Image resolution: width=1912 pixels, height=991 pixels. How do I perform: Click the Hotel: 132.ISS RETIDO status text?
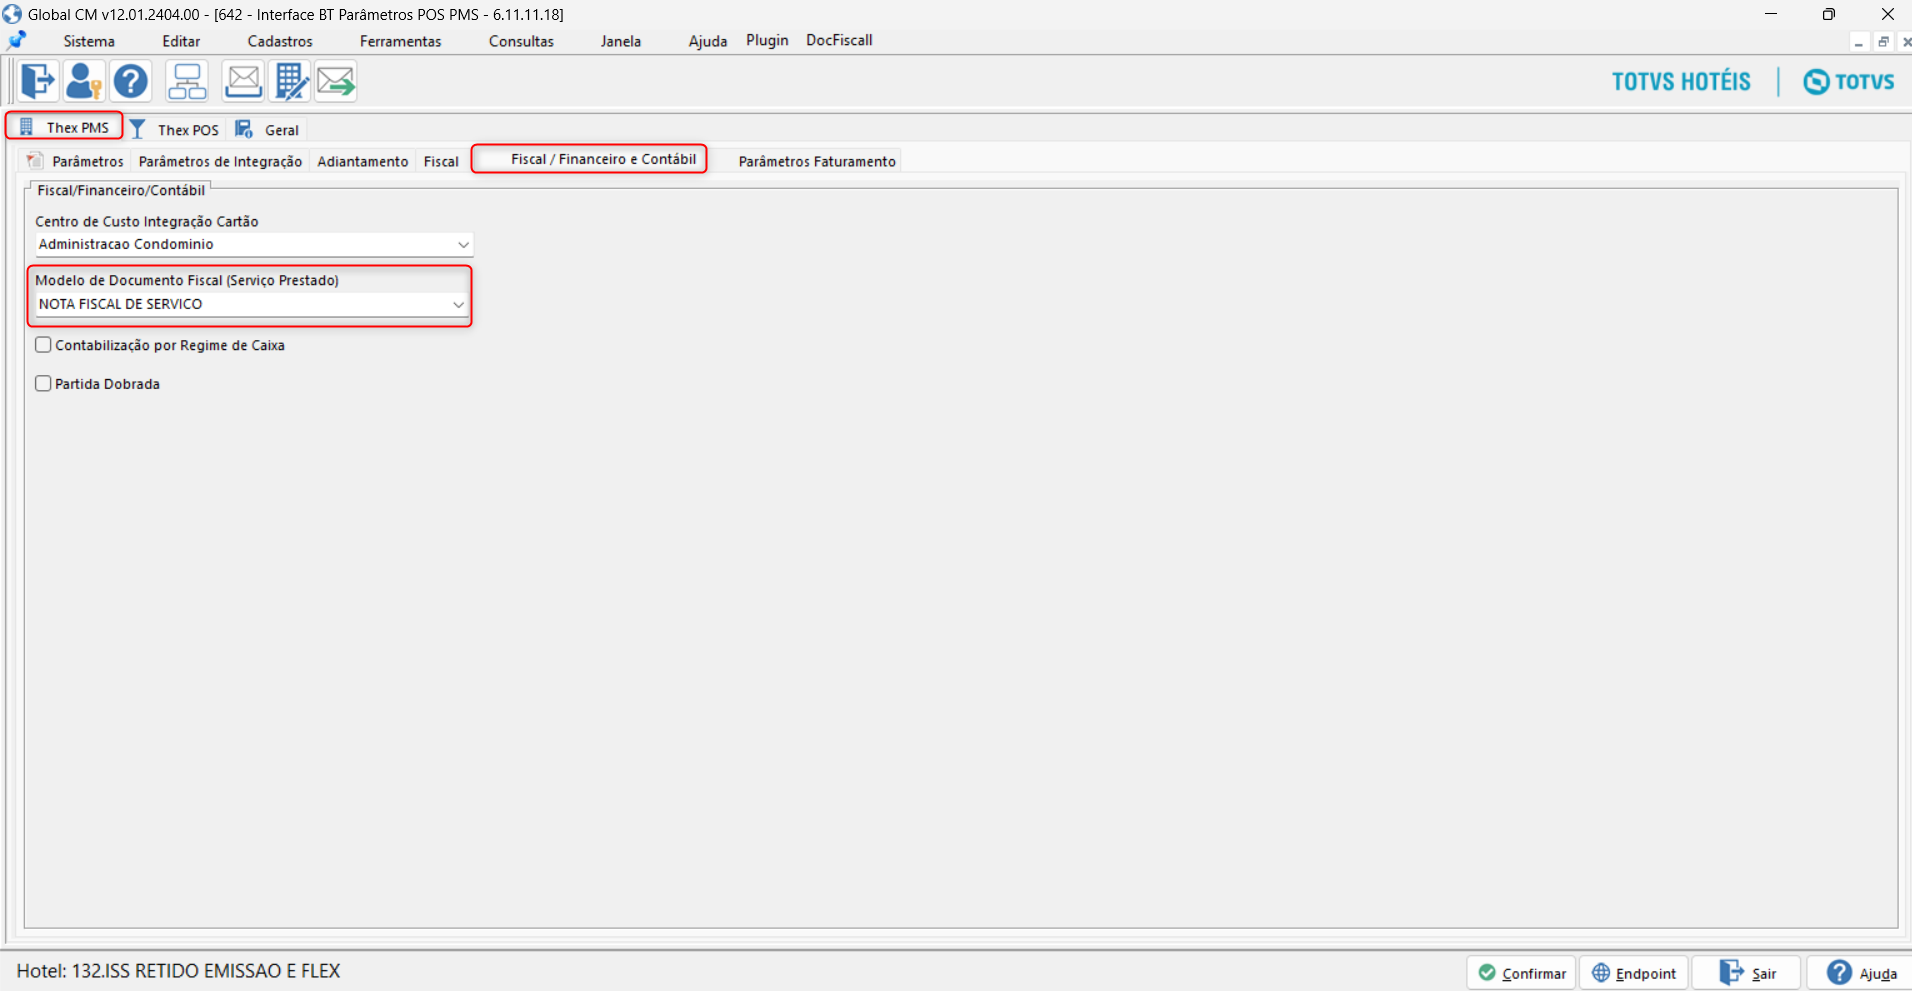[x=178, y=971]
